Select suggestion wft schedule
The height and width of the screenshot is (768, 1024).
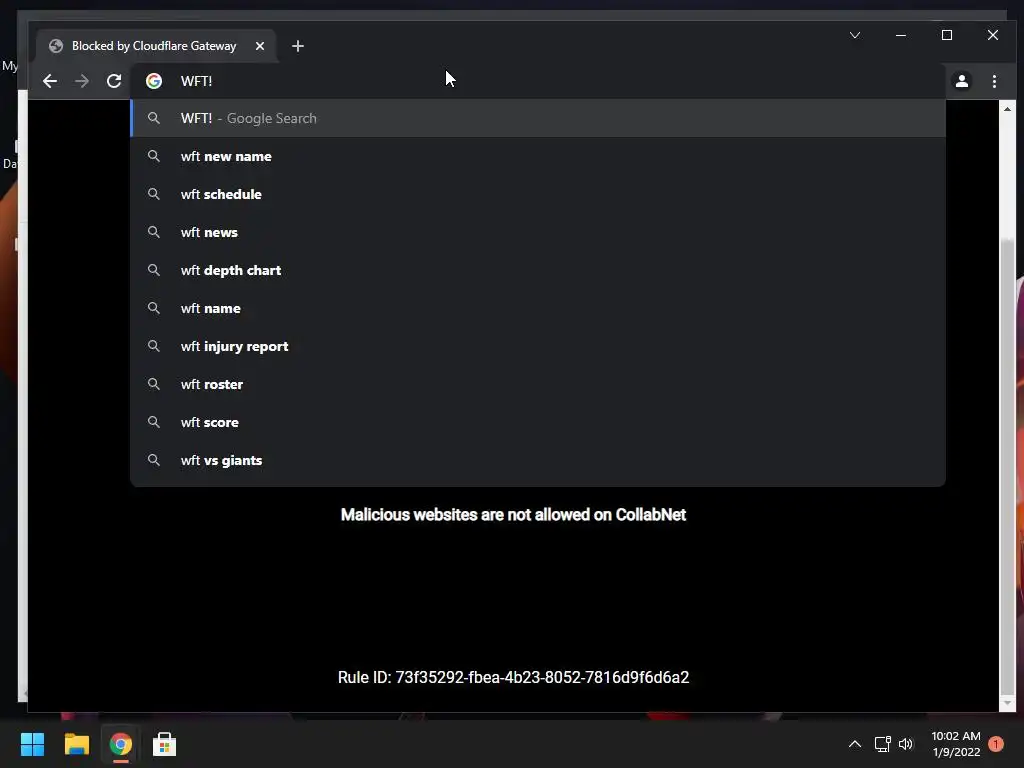click(x=538, y=194)
